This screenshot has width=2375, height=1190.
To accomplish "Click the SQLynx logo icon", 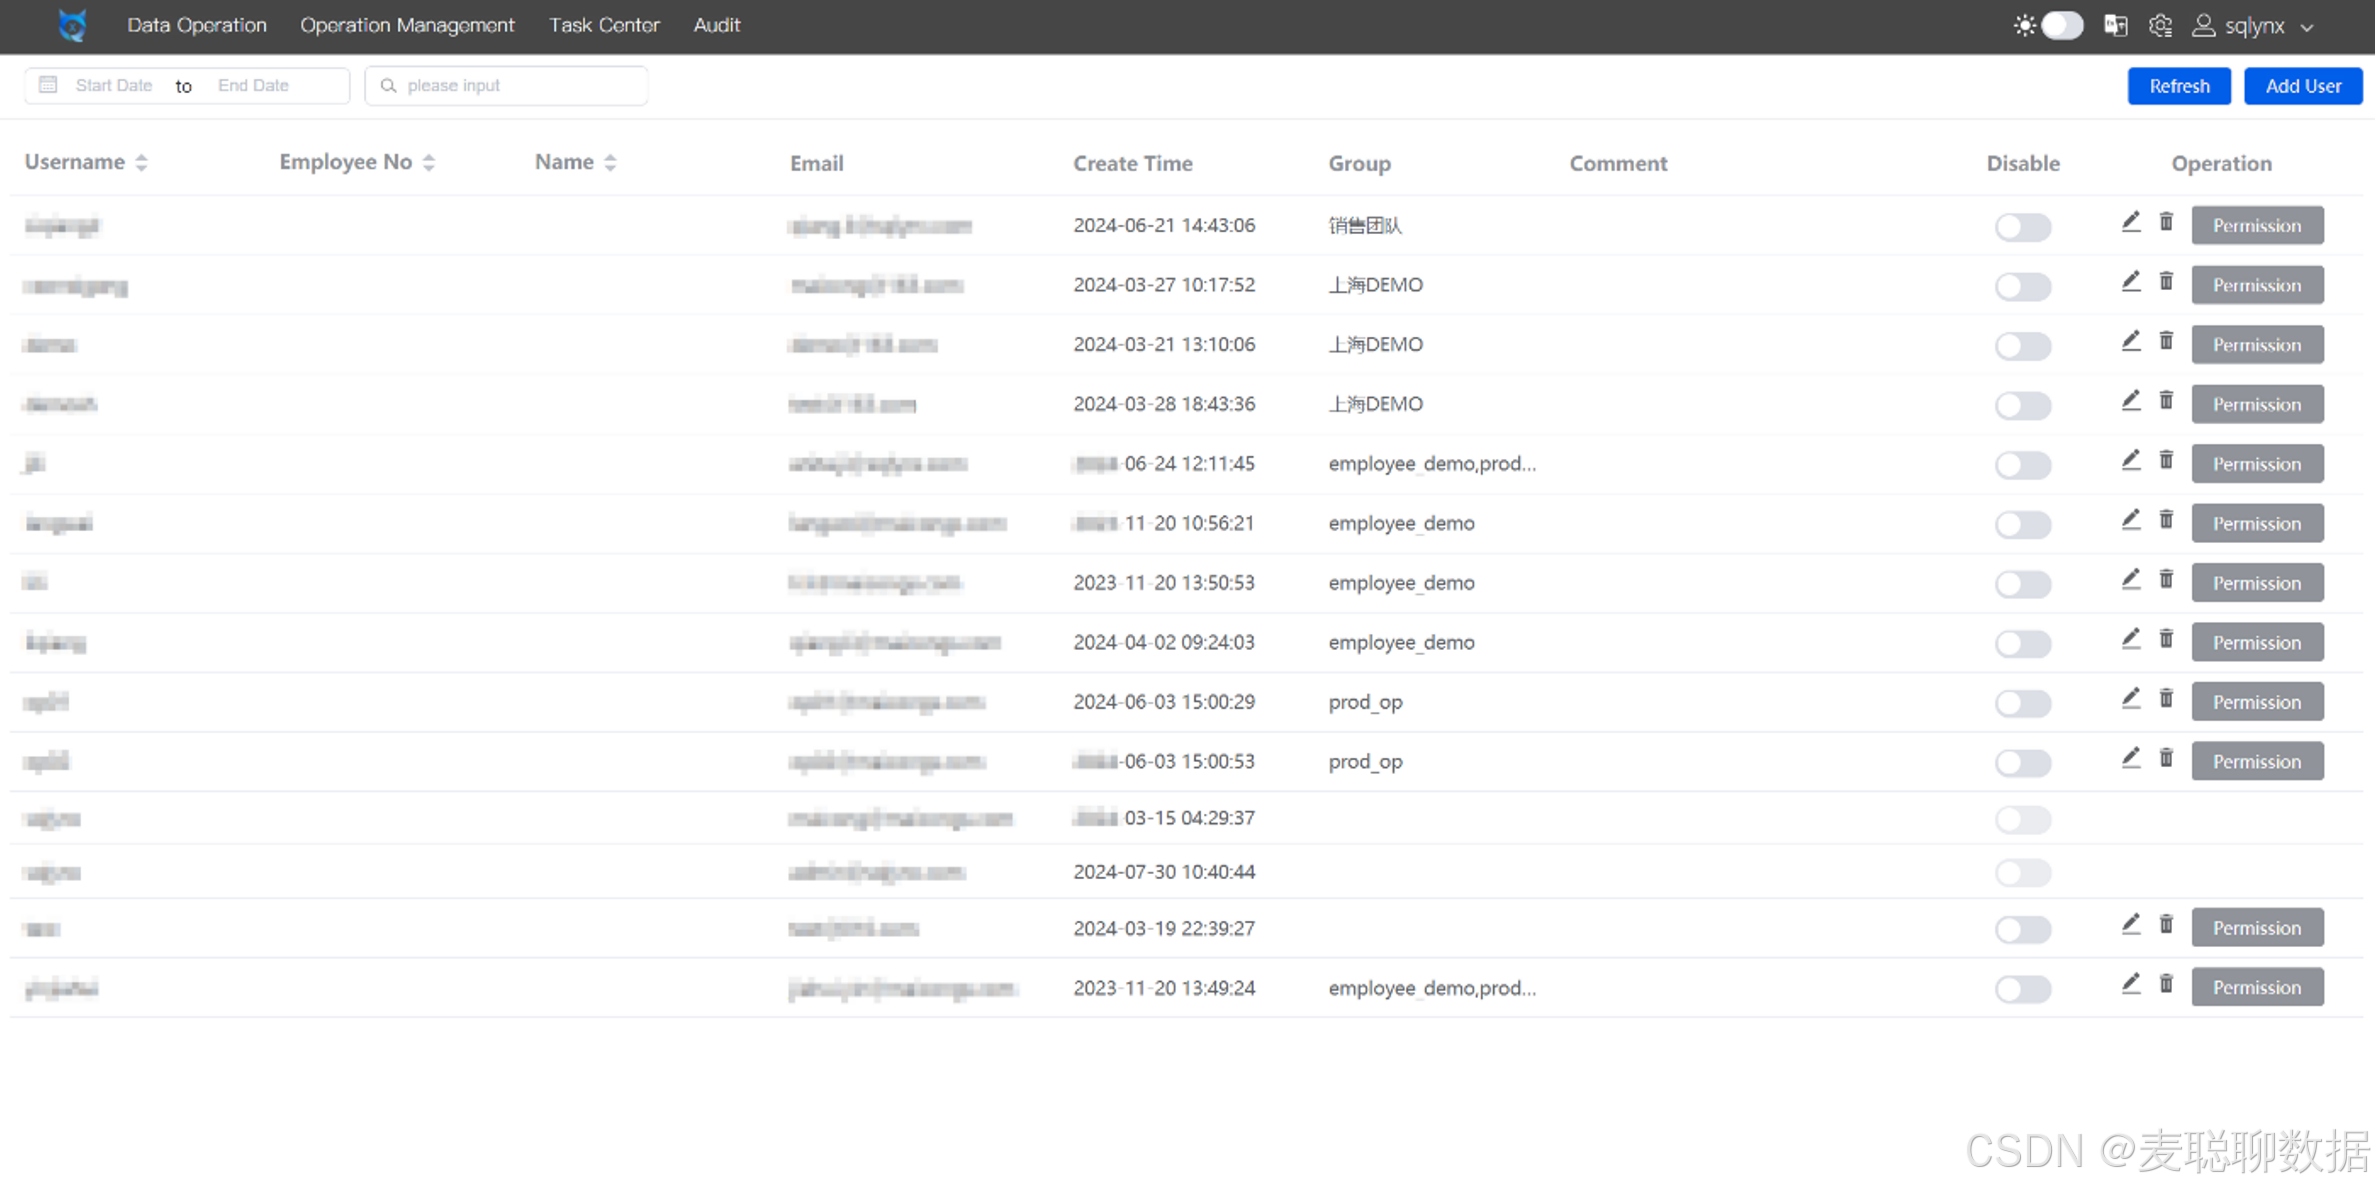I will click(x=72, y=25).
